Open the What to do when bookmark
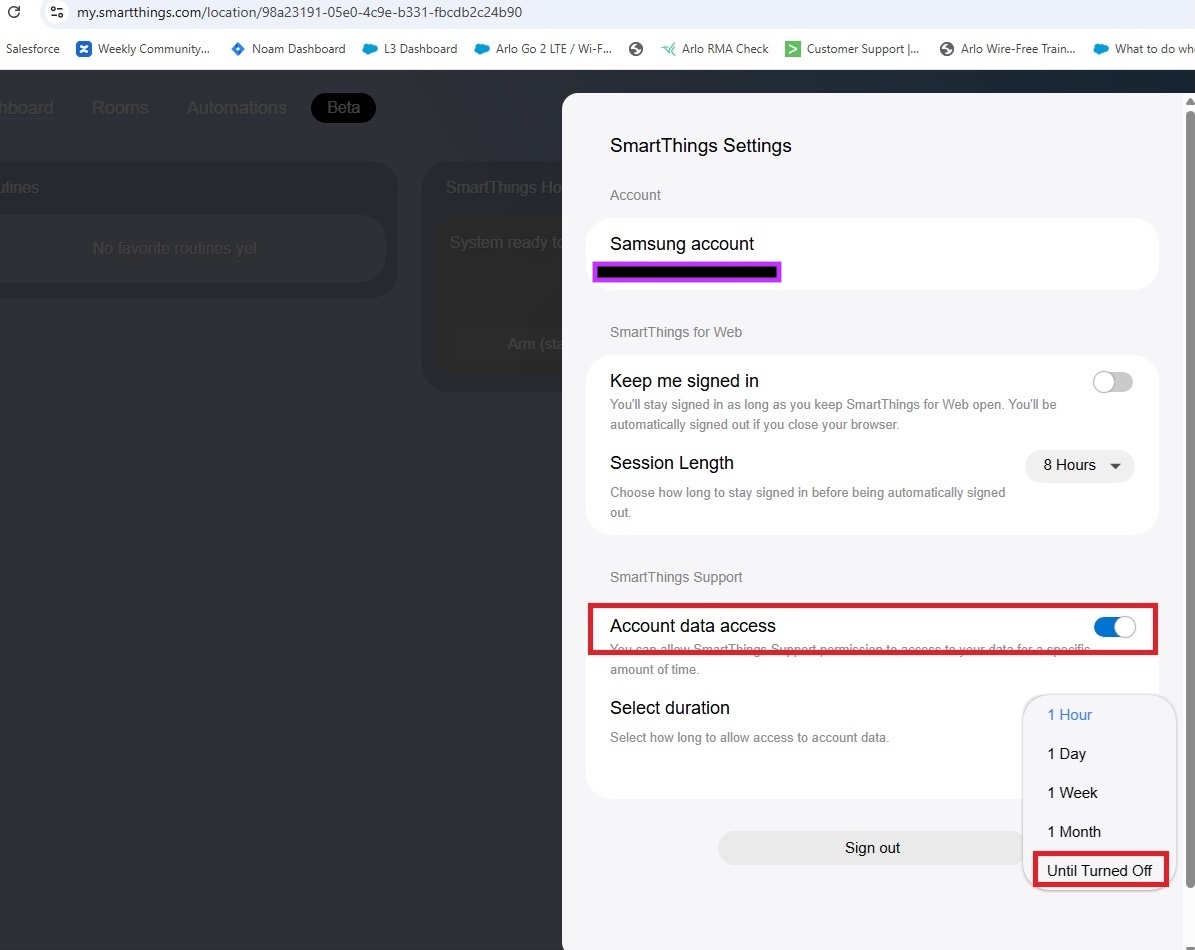Screen dimensions: 1195x950 coord(1143,49)
